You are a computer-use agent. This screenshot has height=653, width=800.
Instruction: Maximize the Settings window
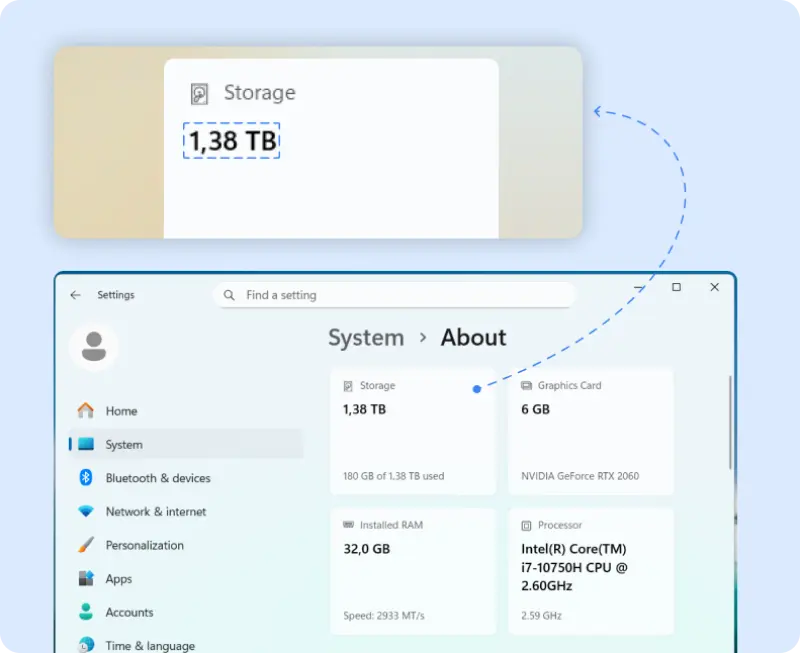coord(677,287)
